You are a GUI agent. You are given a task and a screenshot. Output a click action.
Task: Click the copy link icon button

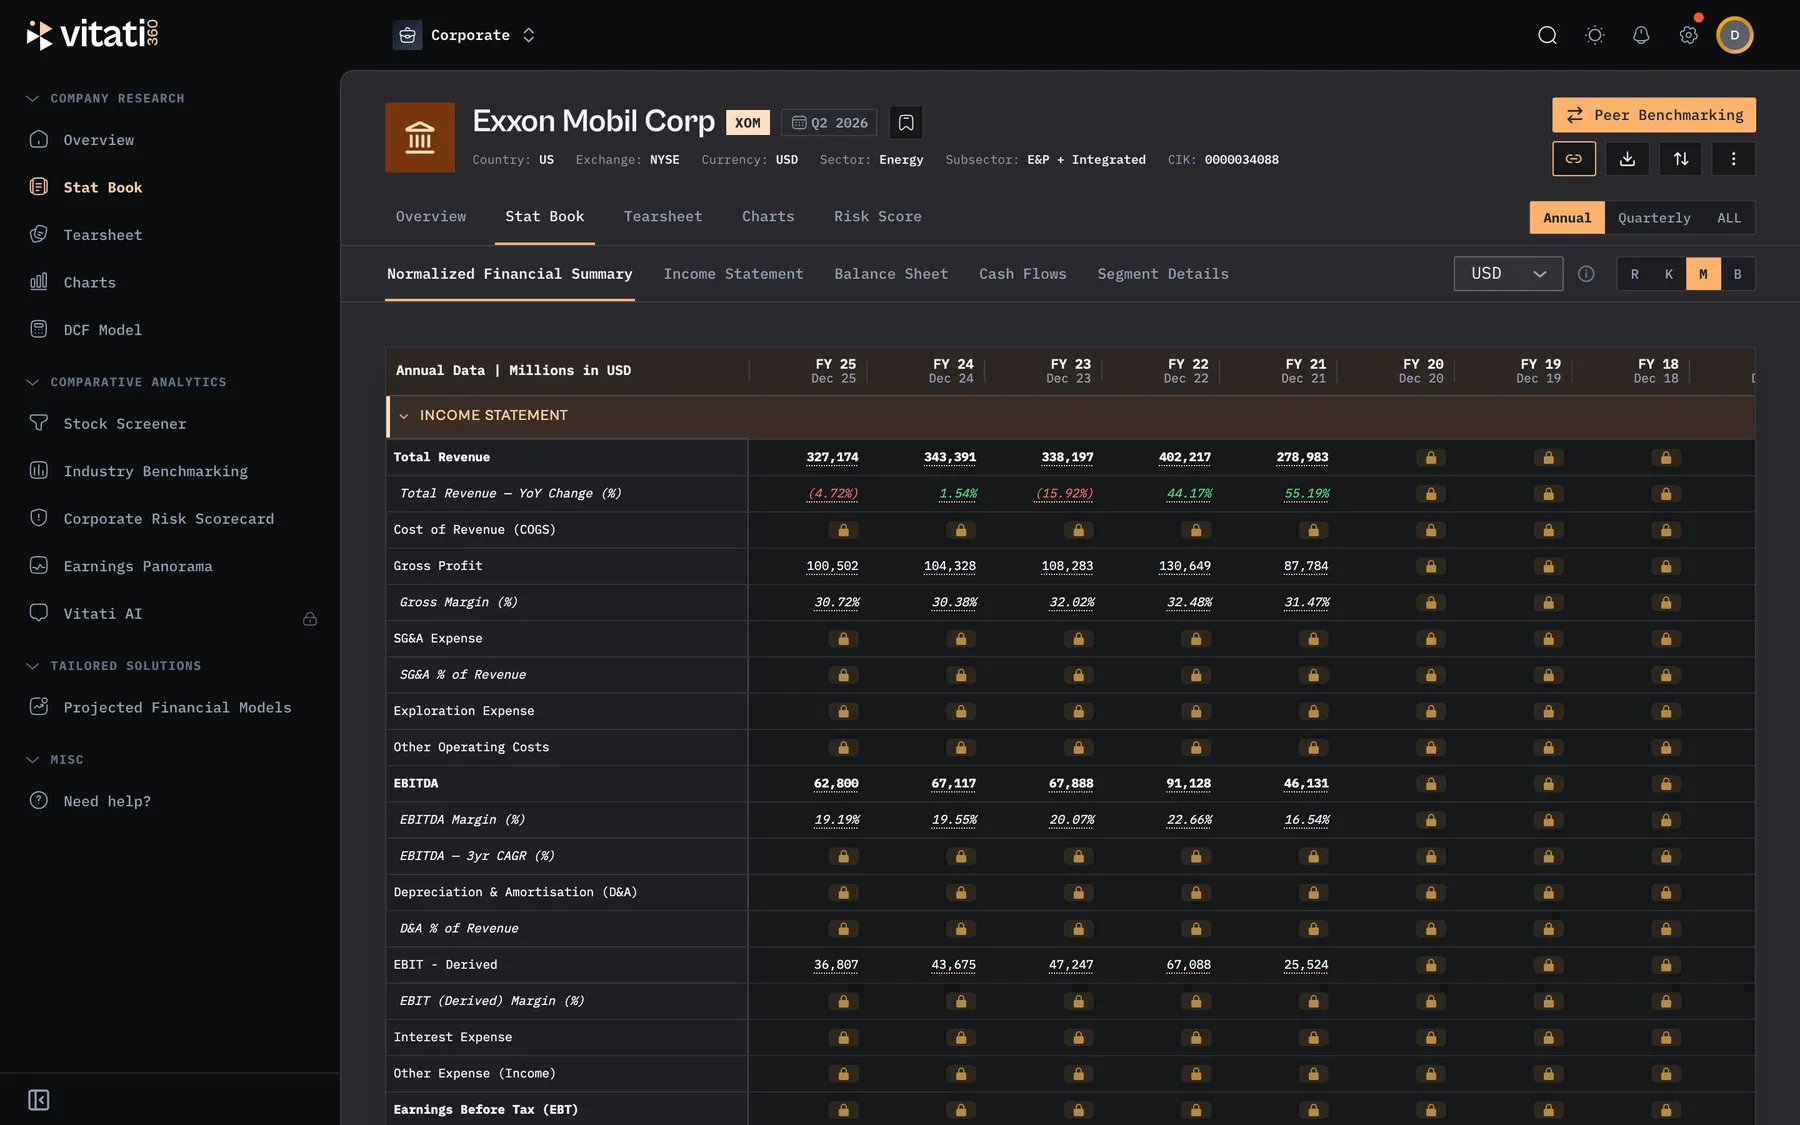(1574, 159)
